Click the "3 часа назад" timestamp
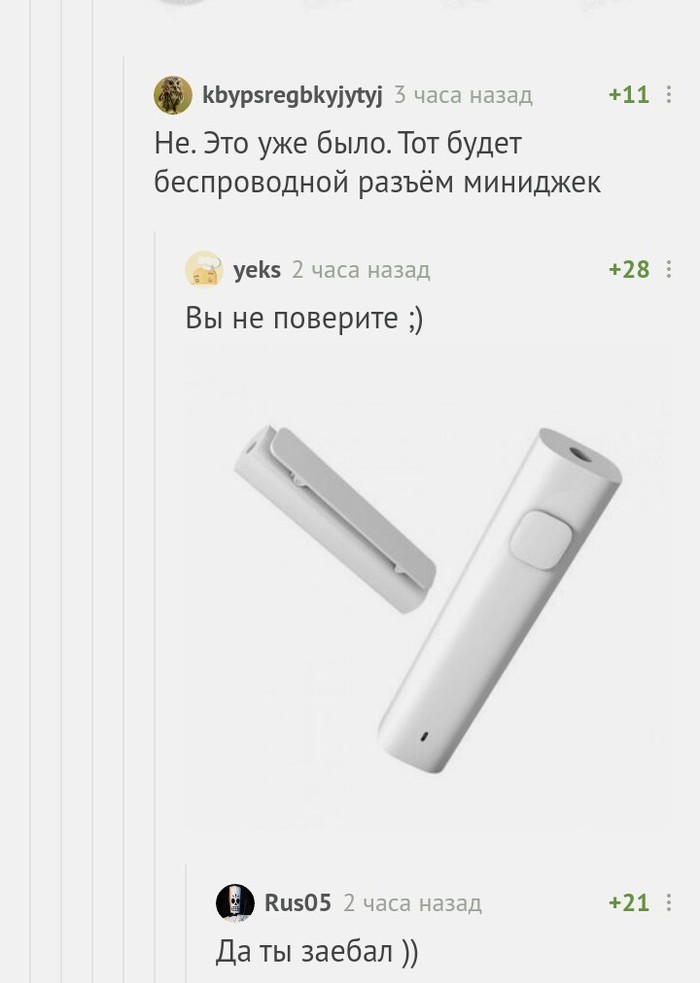This screenshot has height=983, width=700. point(463,95)
